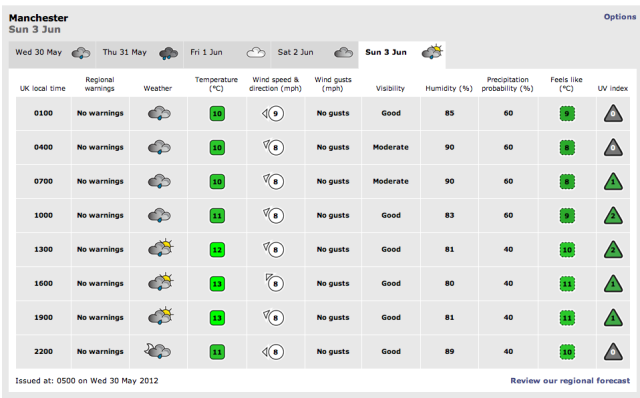Click the weather icon for 0100

tap(159, 113)
